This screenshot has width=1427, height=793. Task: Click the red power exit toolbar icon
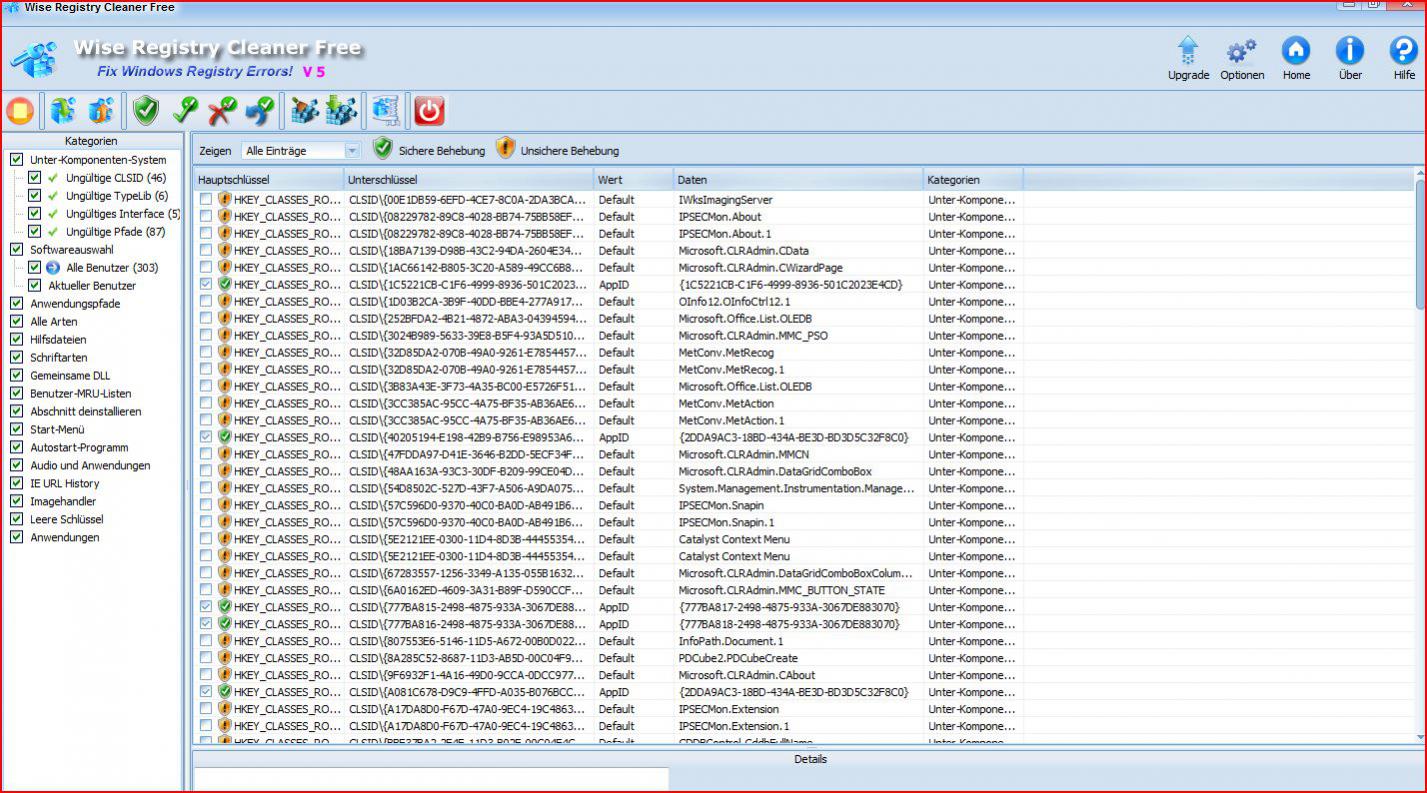(x=429, y=111)
